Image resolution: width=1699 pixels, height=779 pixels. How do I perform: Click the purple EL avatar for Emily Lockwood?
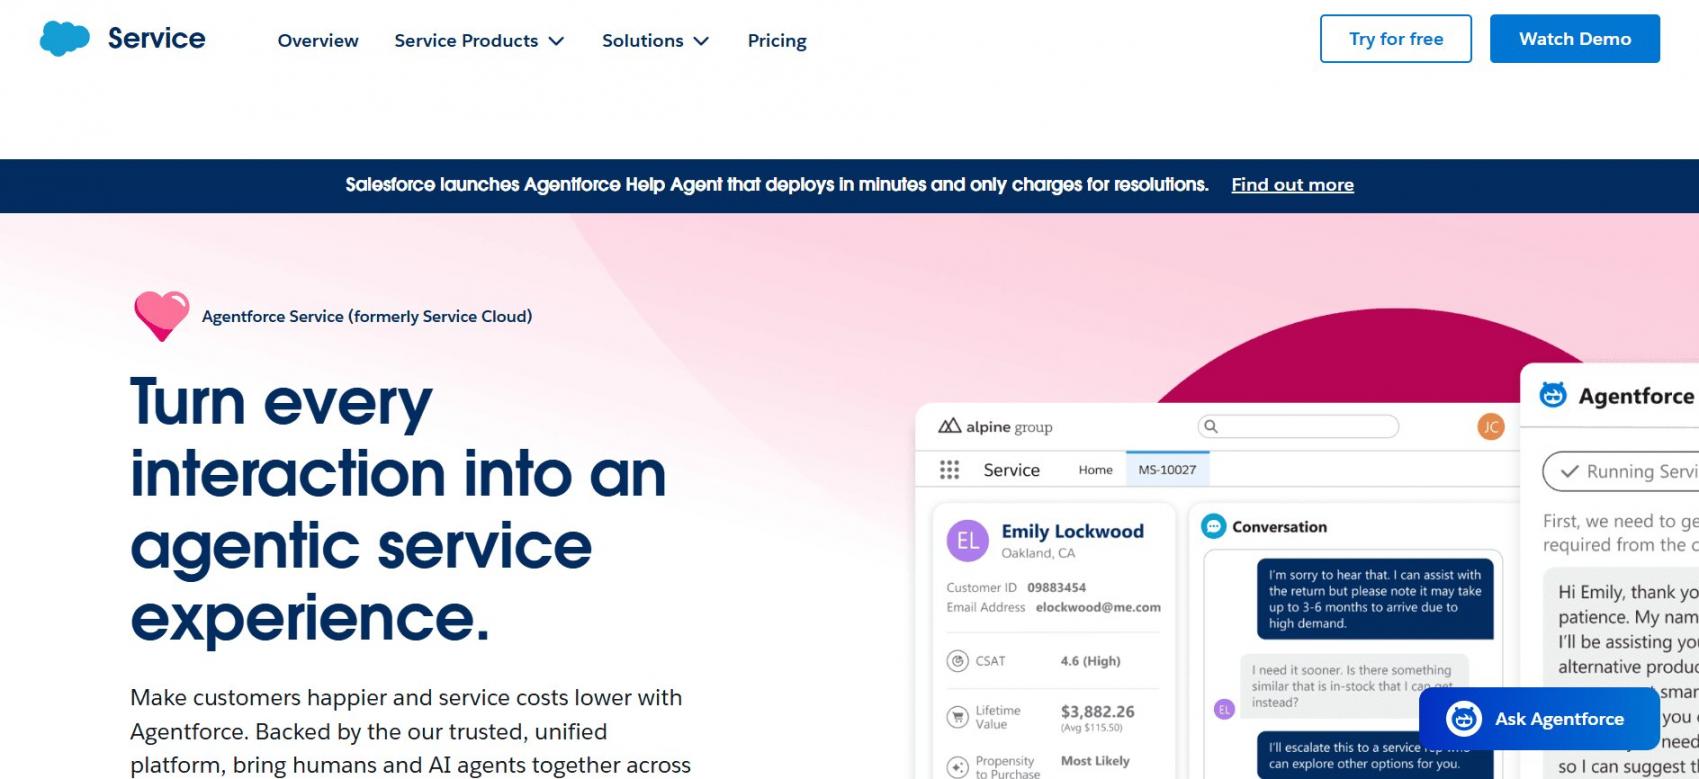coord(967,541)
